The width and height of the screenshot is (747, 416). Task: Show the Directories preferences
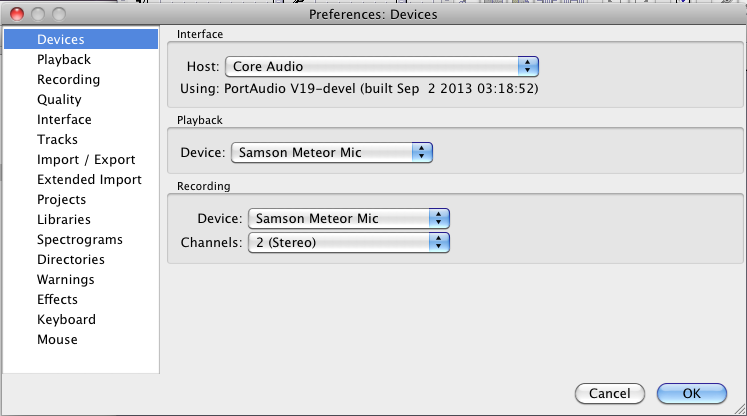tap(71, 260)
